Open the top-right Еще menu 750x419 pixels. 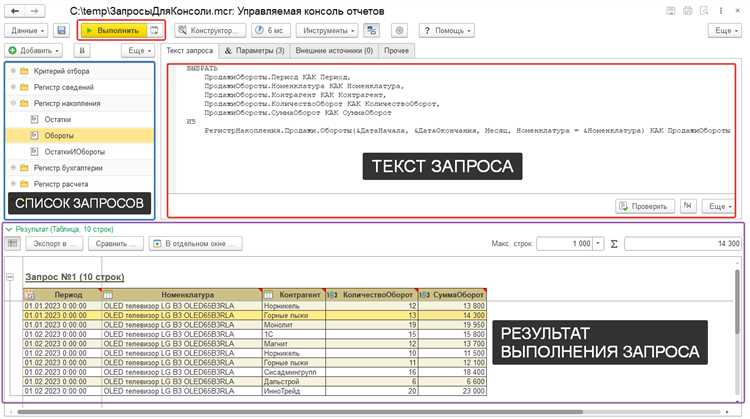tap(725, 30)
